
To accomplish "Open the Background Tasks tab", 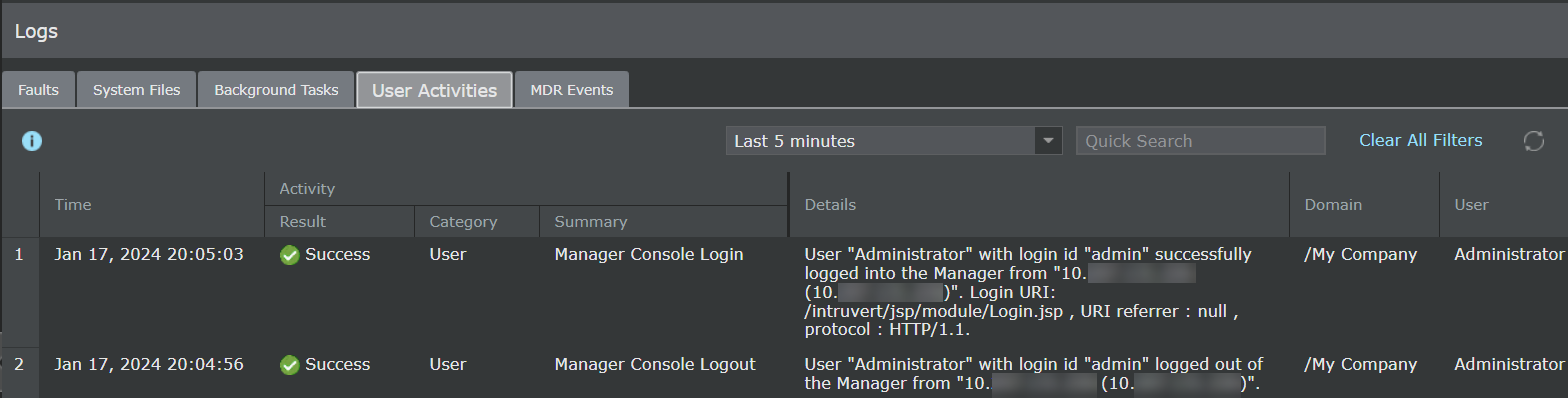I will [x=276, y=90].
